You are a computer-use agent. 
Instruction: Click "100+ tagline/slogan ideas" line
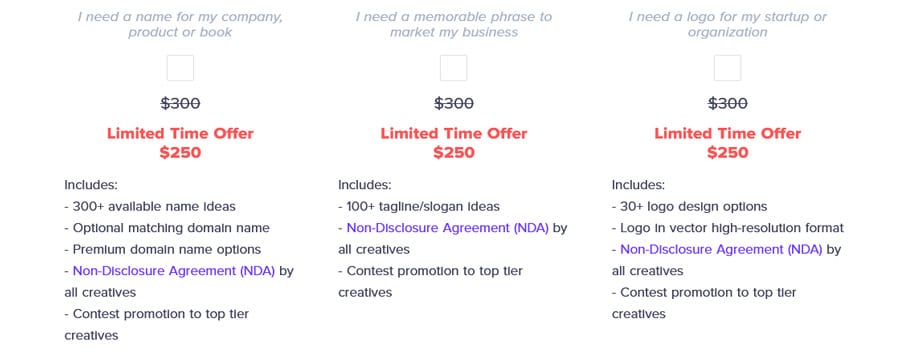coord(419,206)
